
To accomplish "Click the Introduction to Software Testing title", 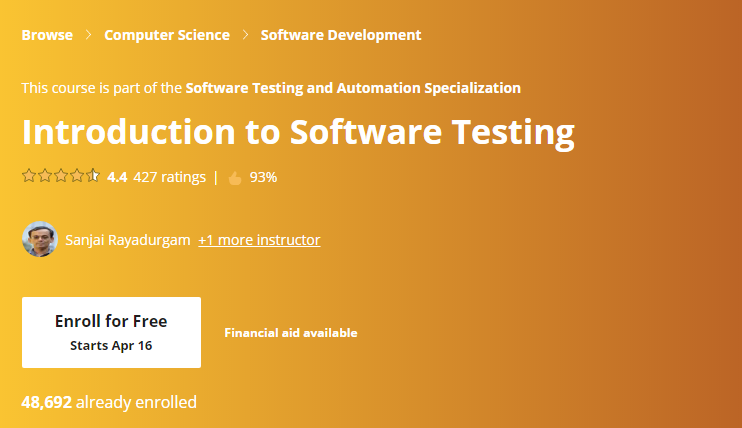I will point(298,133).
